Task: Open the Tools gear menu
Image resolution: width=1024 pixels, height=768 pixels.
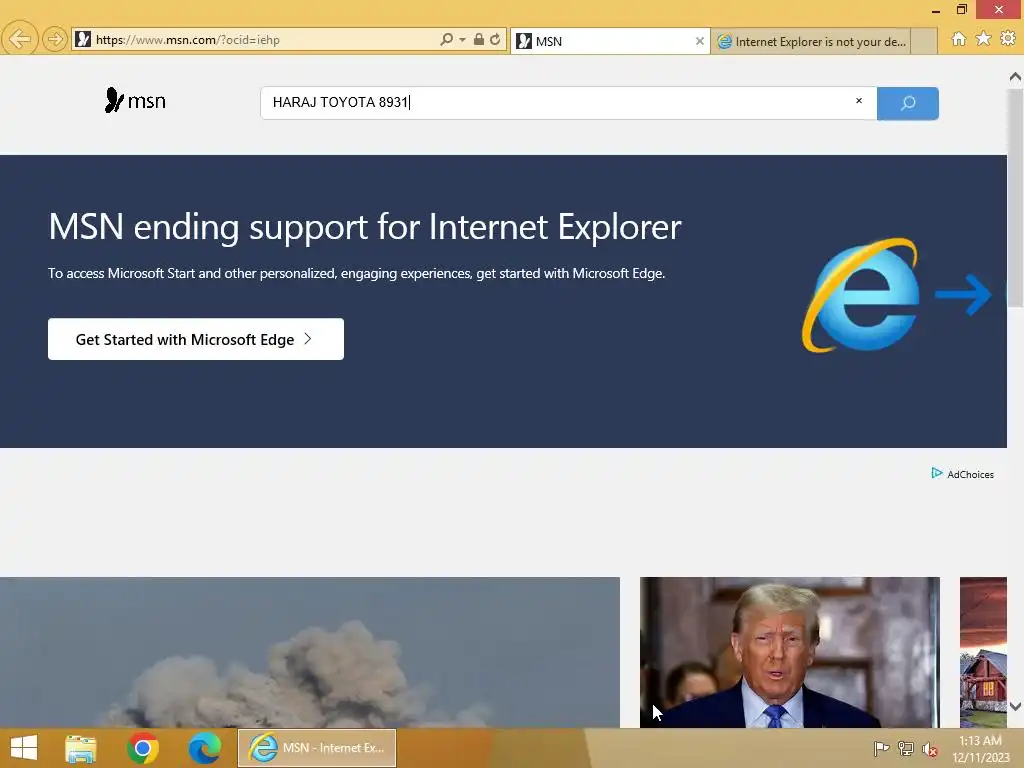Action: point(1008,39)
